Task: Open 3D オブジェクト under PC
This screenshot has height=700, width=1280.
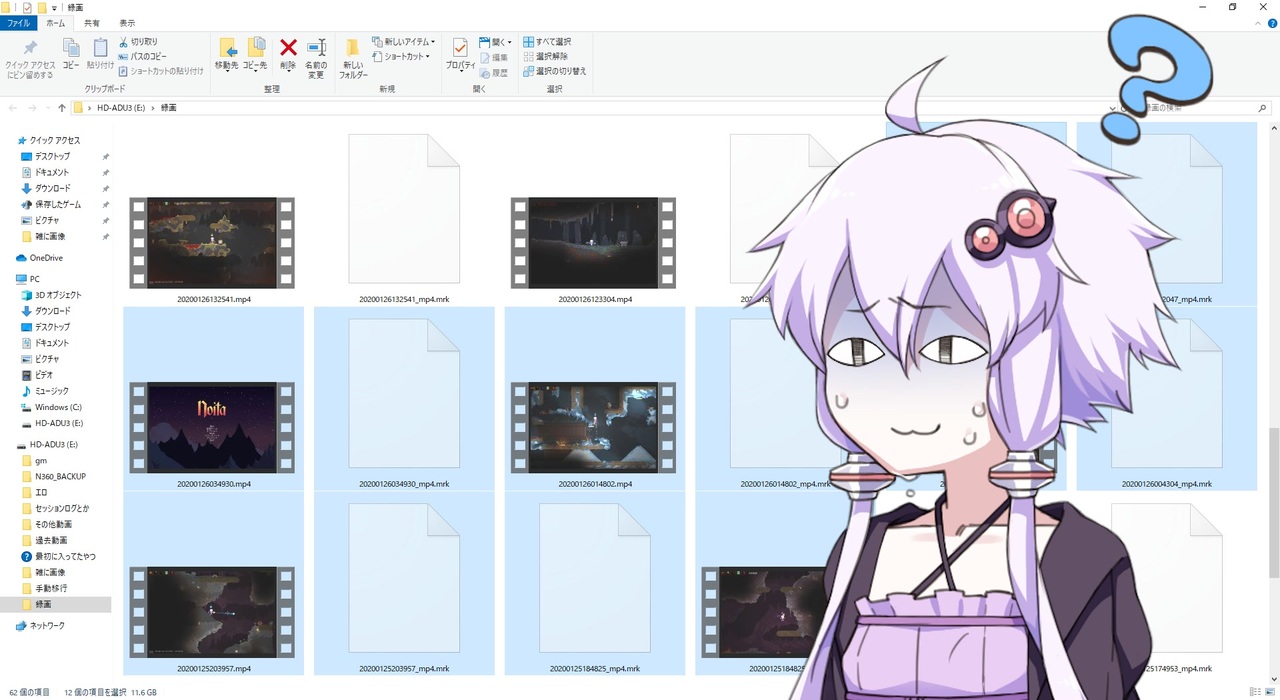Action: 51,295
